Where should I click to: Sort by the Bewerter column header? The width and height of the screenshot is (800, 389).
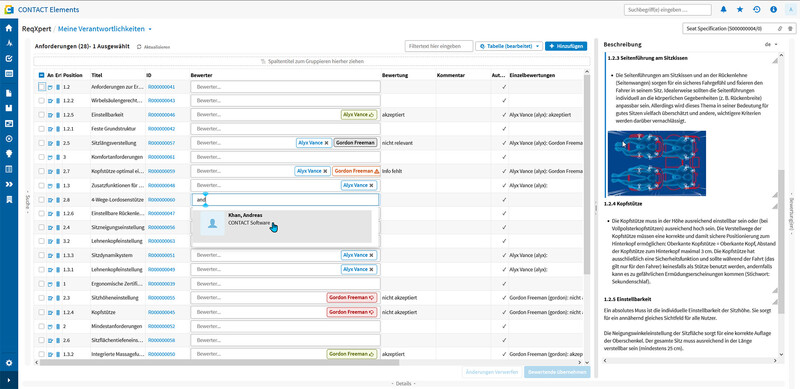202,75
